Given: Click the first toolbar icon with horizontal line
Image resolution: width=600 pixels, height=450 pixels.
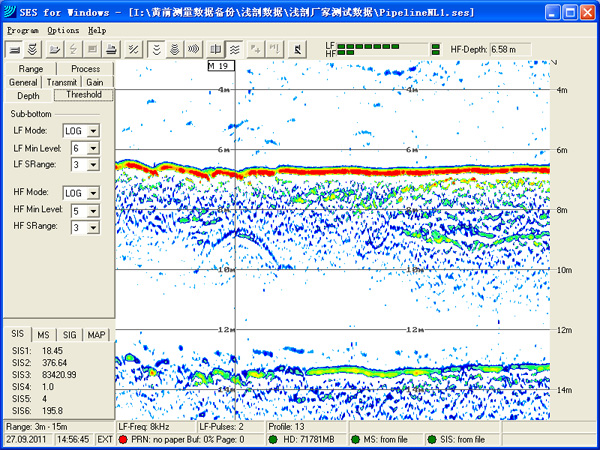Looking at the screenshot, I should (x=15, y=48).
